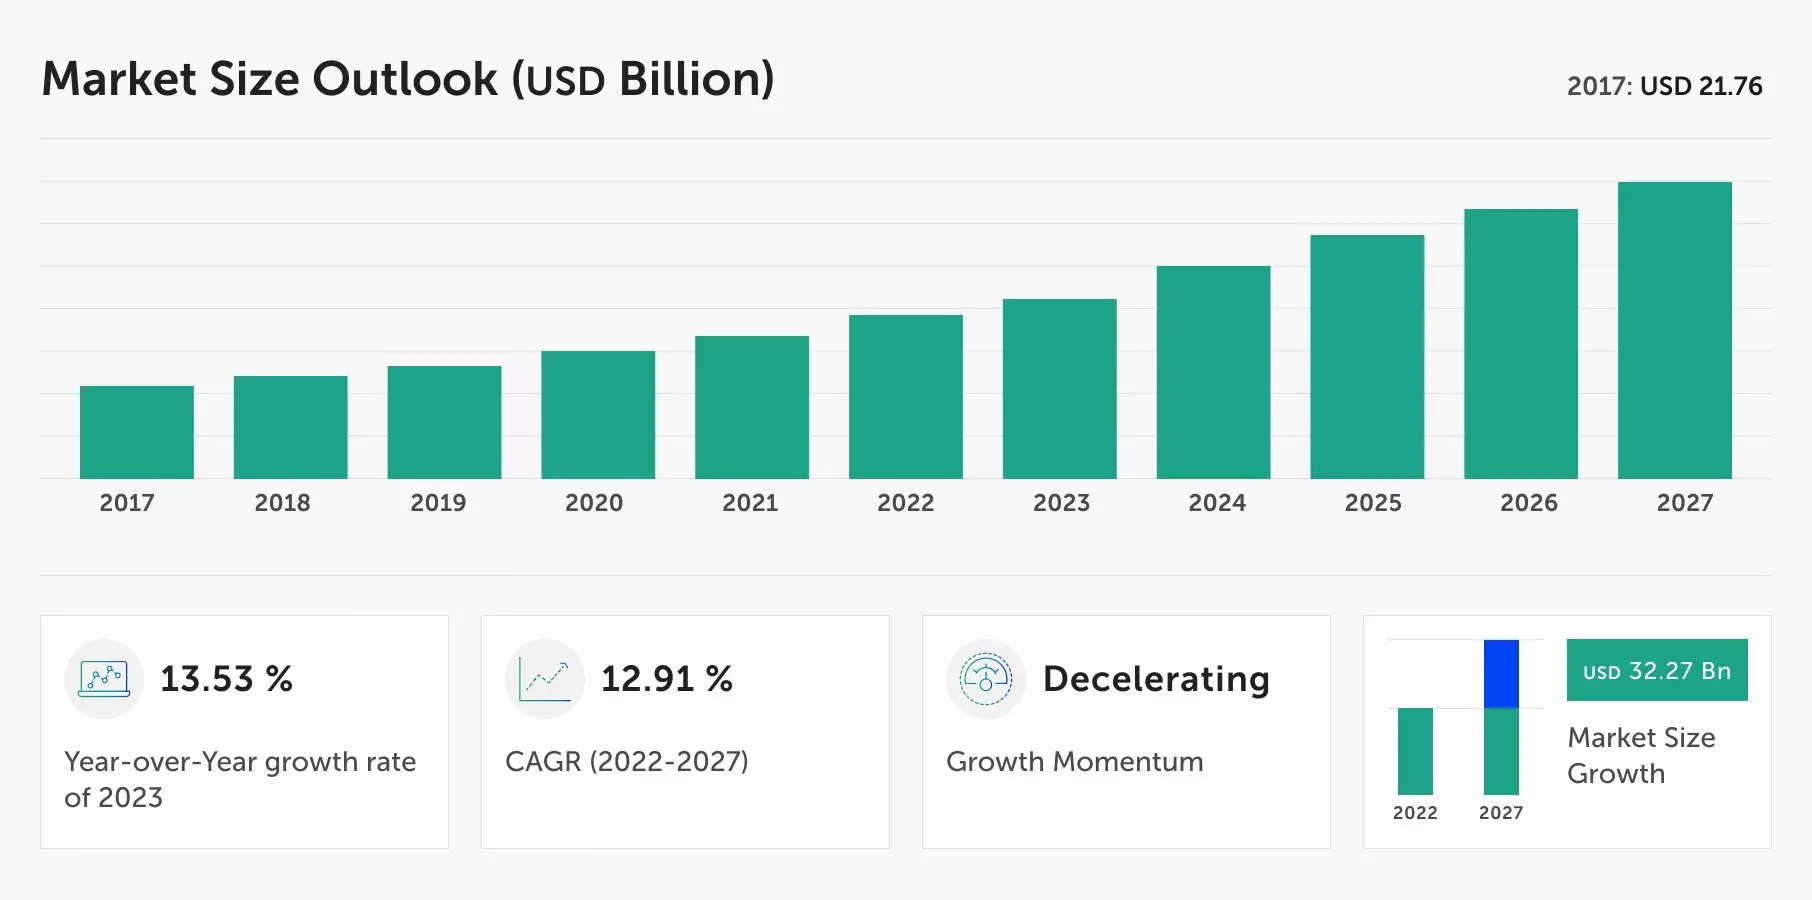Click the '2019' x-axis label
The image size is (1812, 900).
(438, 503)
